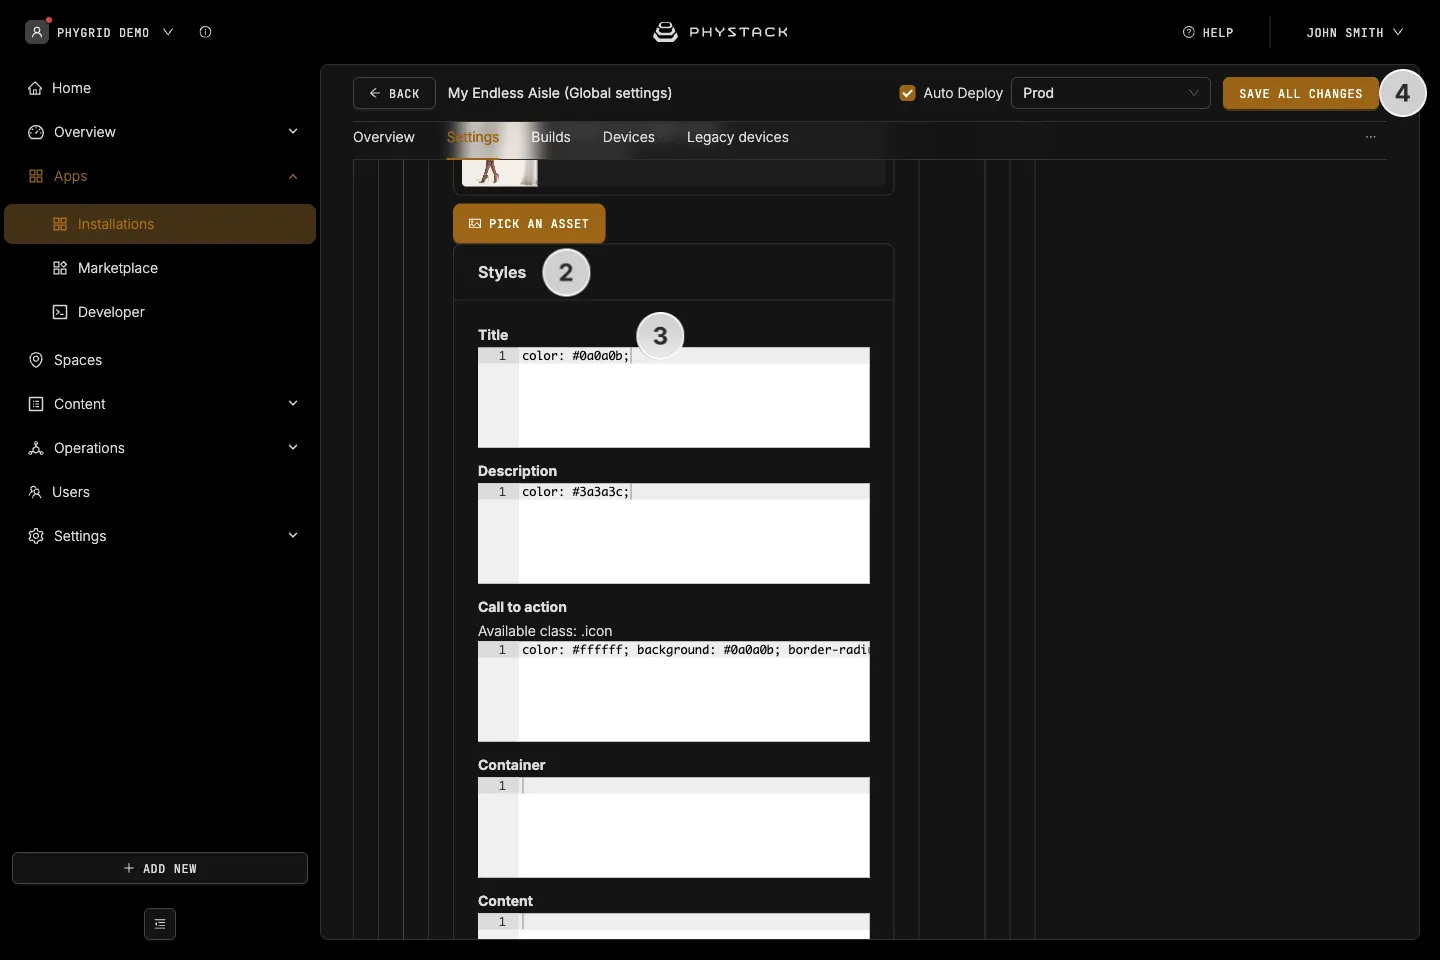Expand the Settings sidebar chevron
This screenshot has width=1440, height=960.
293,536
